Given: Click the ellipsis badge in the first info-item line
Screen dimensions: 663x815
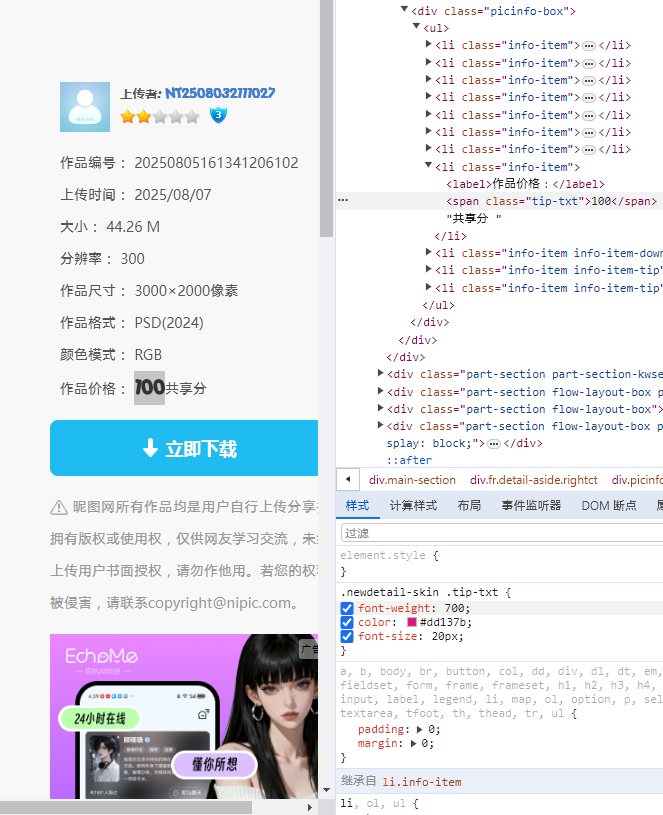Looking at the screenshot, I should (x=589, y=46).
